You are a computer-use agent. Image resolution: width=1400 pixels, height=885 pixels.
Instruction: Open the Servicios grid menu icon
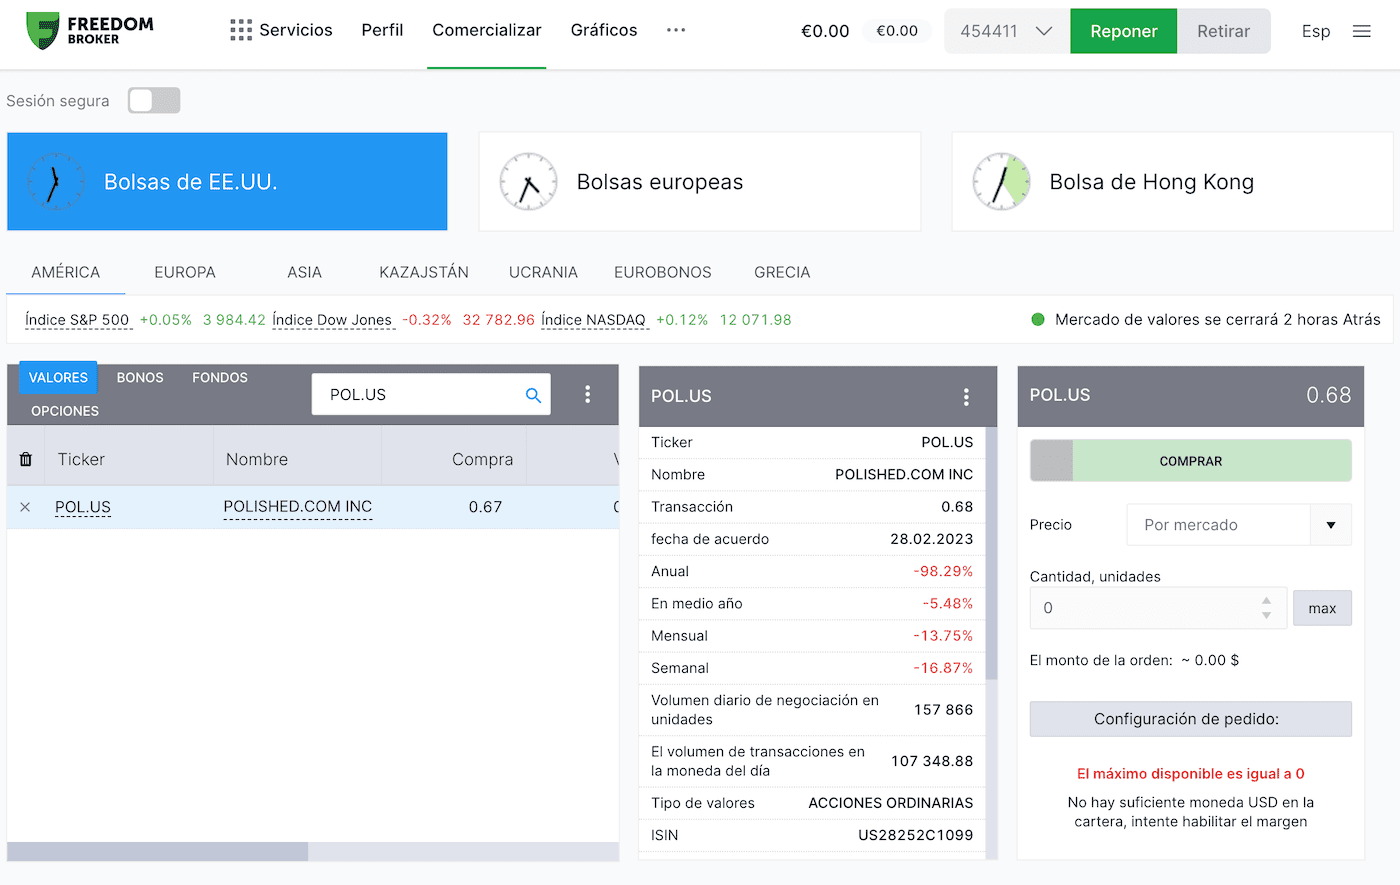241,31
